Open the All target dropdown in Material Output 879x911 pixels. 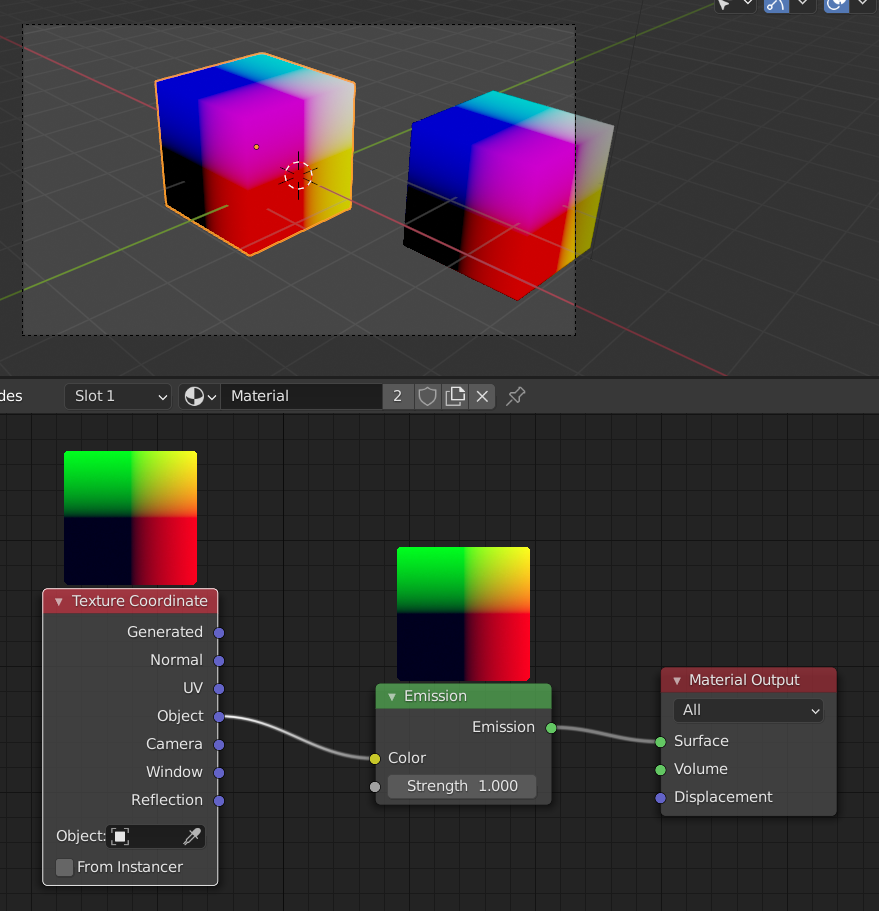pyautogui.click(x=748, y=710)
